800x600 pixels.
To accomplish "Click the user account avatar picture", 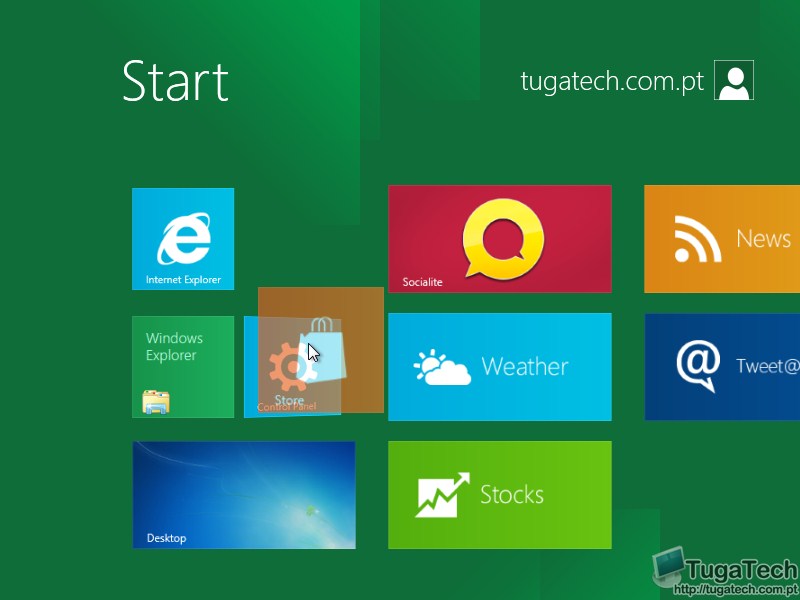I will pos(734,80).
